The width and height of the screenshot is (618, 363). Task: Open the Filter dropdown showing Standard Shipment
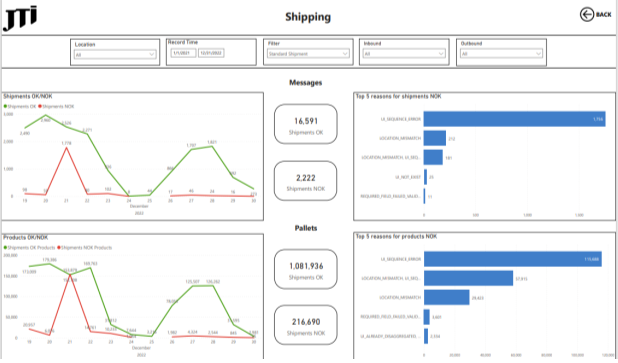tap(308, 54)
